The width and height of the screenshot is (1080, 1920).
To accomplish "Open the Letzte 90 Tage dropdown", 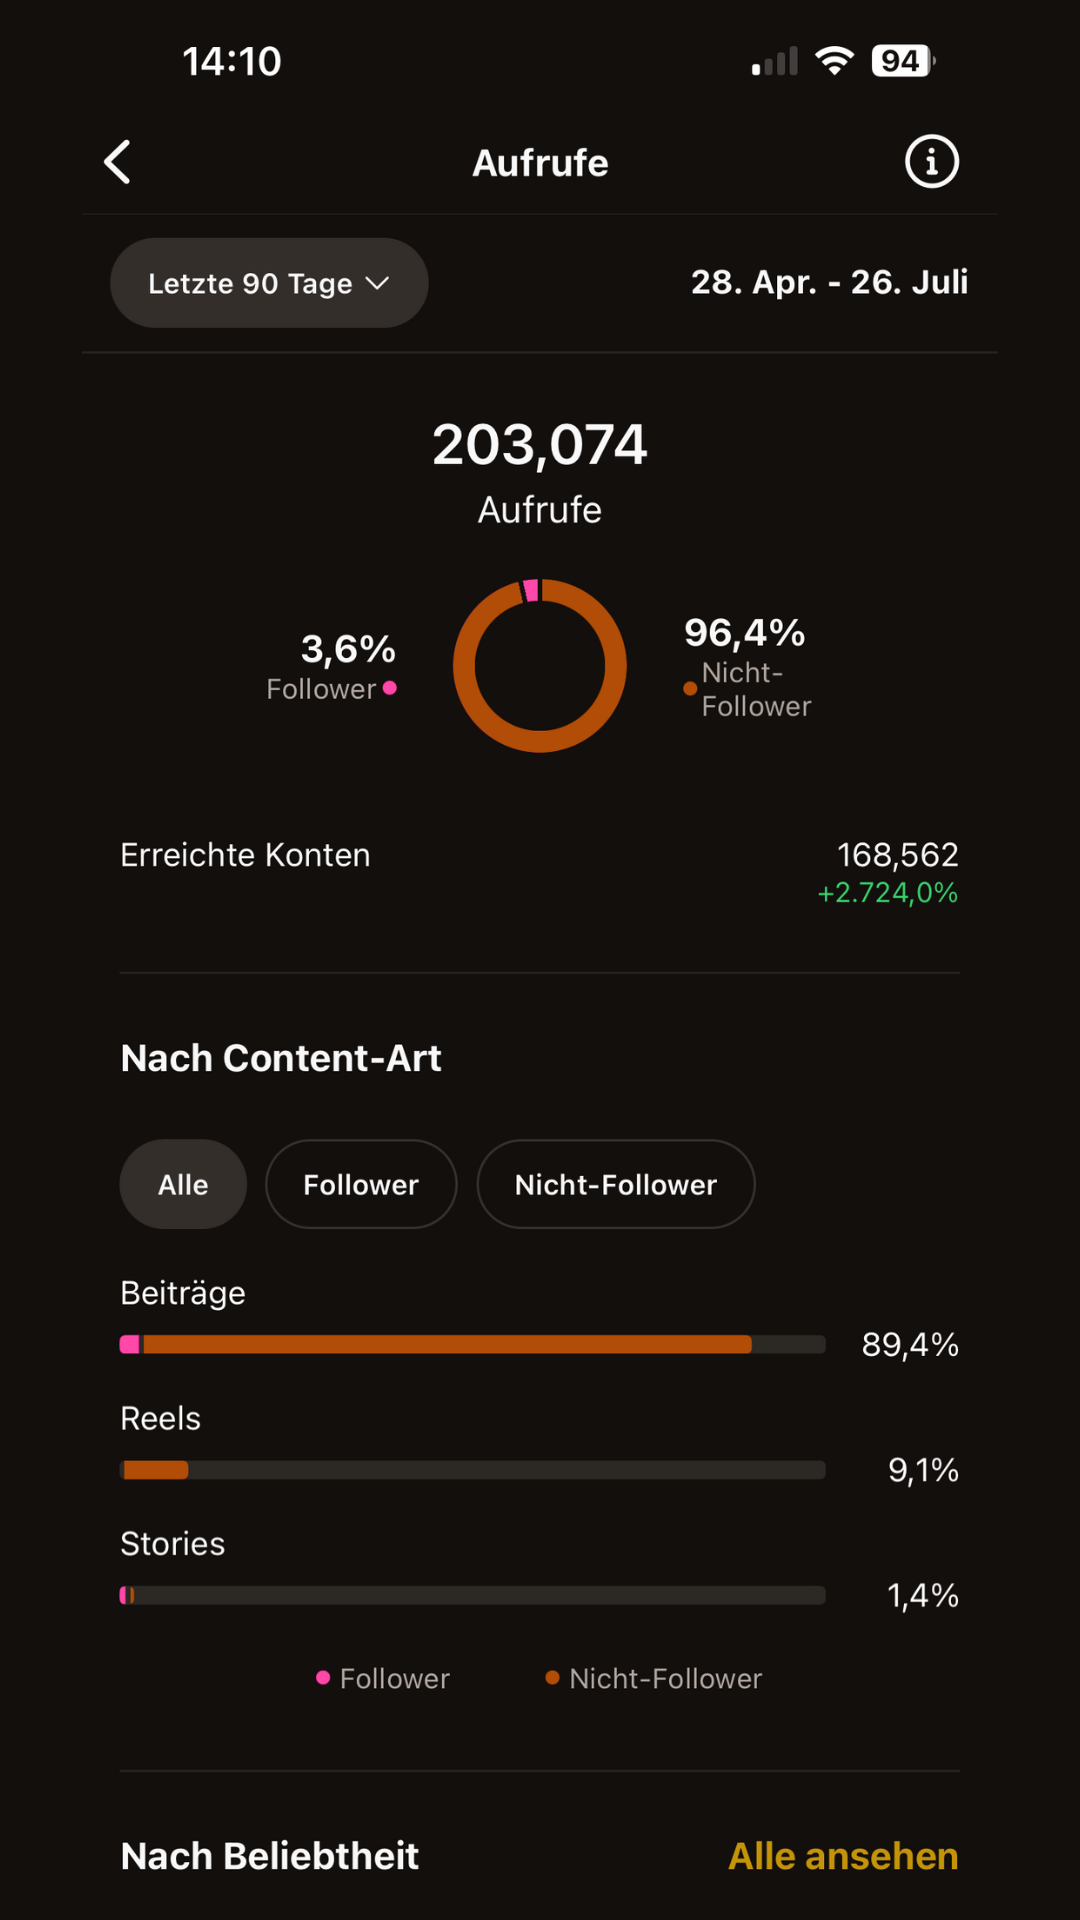I will click(x=269, y=283).
